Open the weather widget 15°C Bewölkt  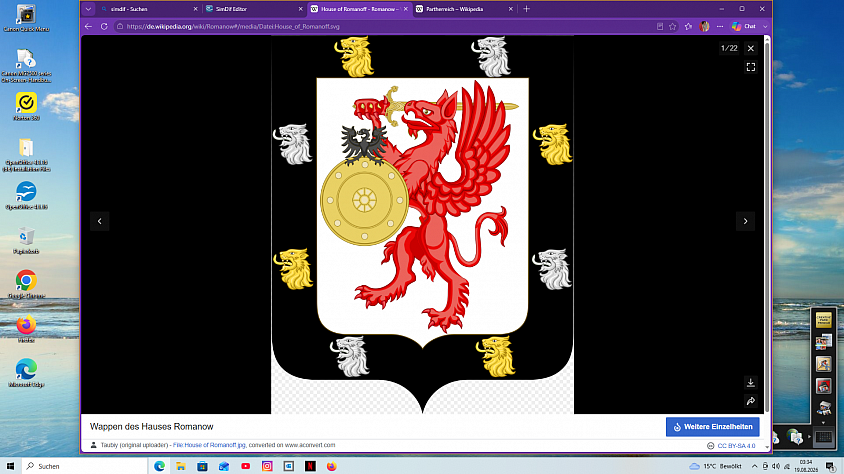[715, 466]
